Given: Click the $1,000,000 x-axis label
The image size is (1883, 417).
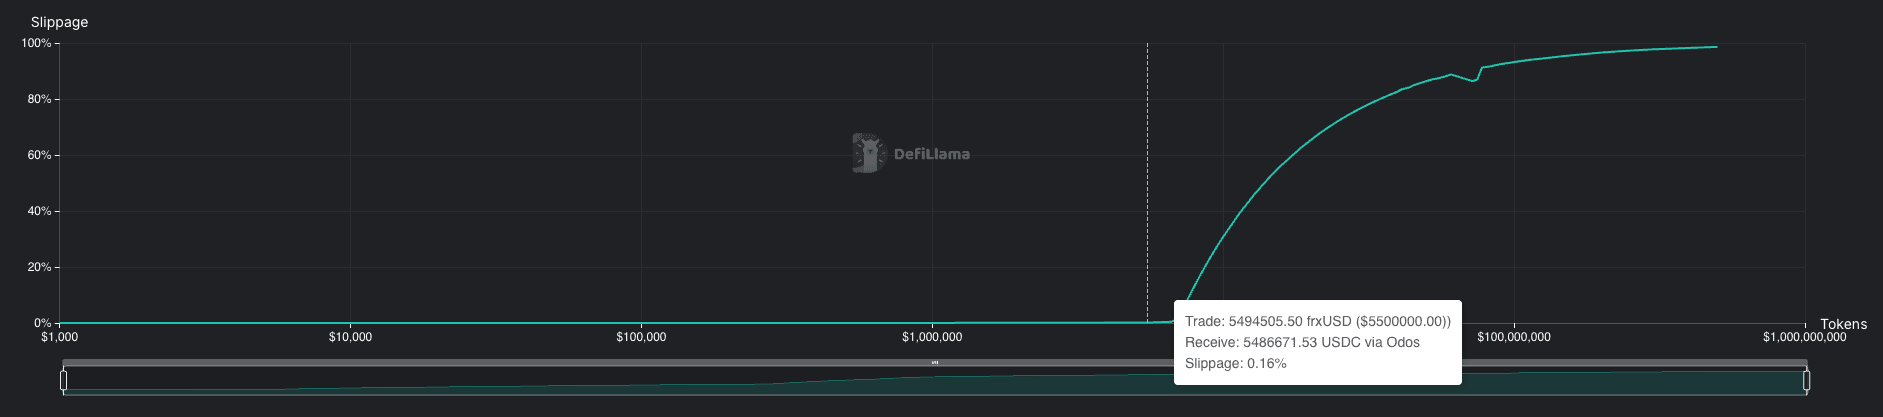Looking at the screenshot, I should (932, 337).
